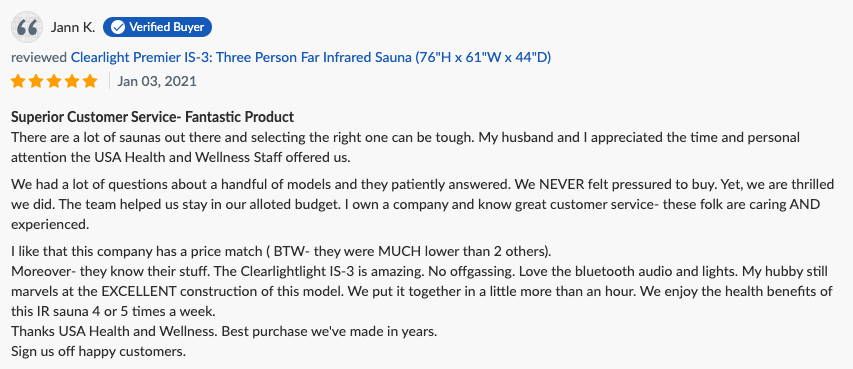This screenshot has width=853, height=369.
Task: Select the fifth rating star
Action: tap(90, 81)
